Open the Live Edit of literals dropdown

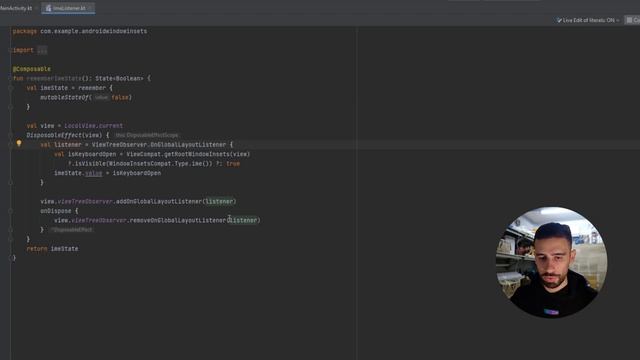(588, 20)
